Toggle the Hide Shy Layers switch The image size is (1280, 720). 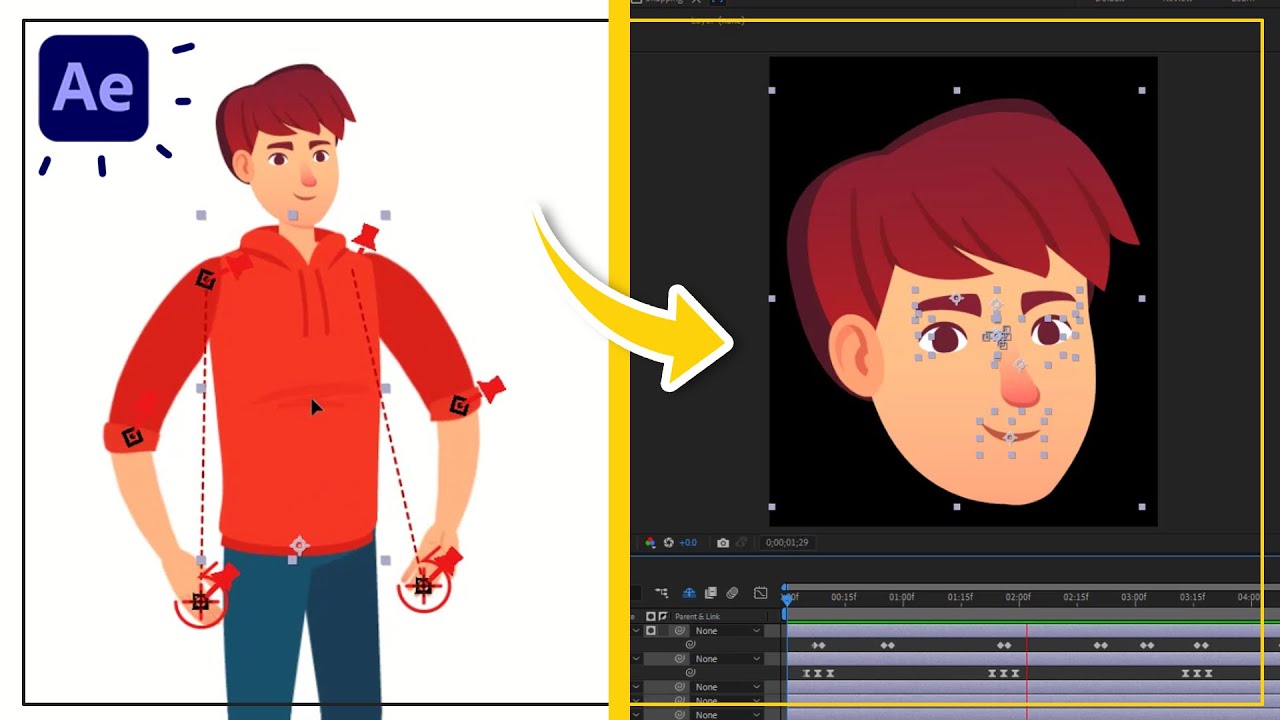click(x=689, y=592)
